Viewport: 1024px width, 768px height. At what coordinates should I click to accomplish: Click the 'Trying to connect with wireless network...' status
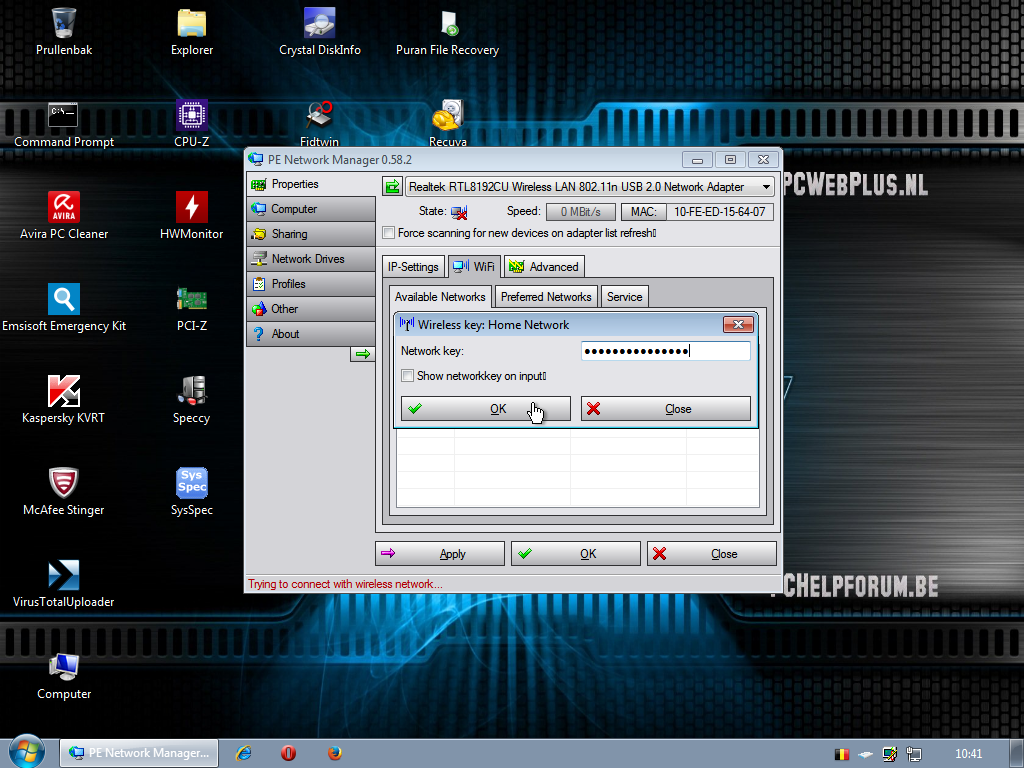[x=345, y=584]
